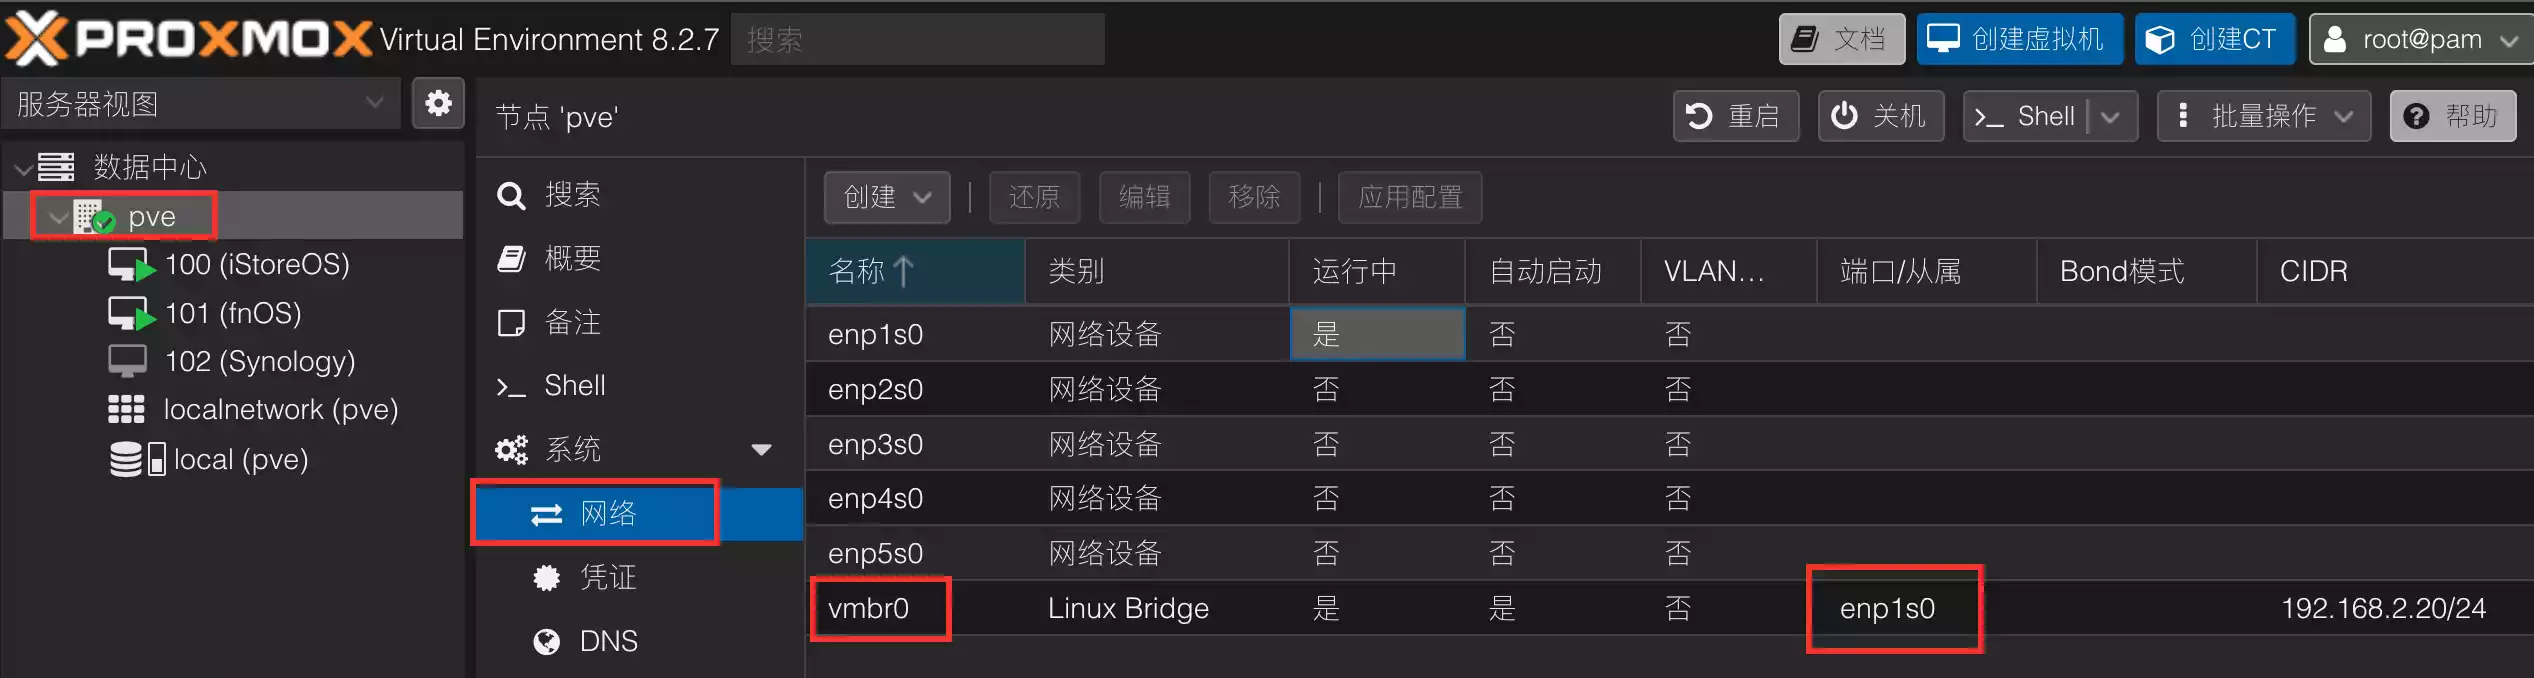This screenshot has height=678, width=2534.
Task: Open the 文档 documentation button
Action: click(1841, 39)
